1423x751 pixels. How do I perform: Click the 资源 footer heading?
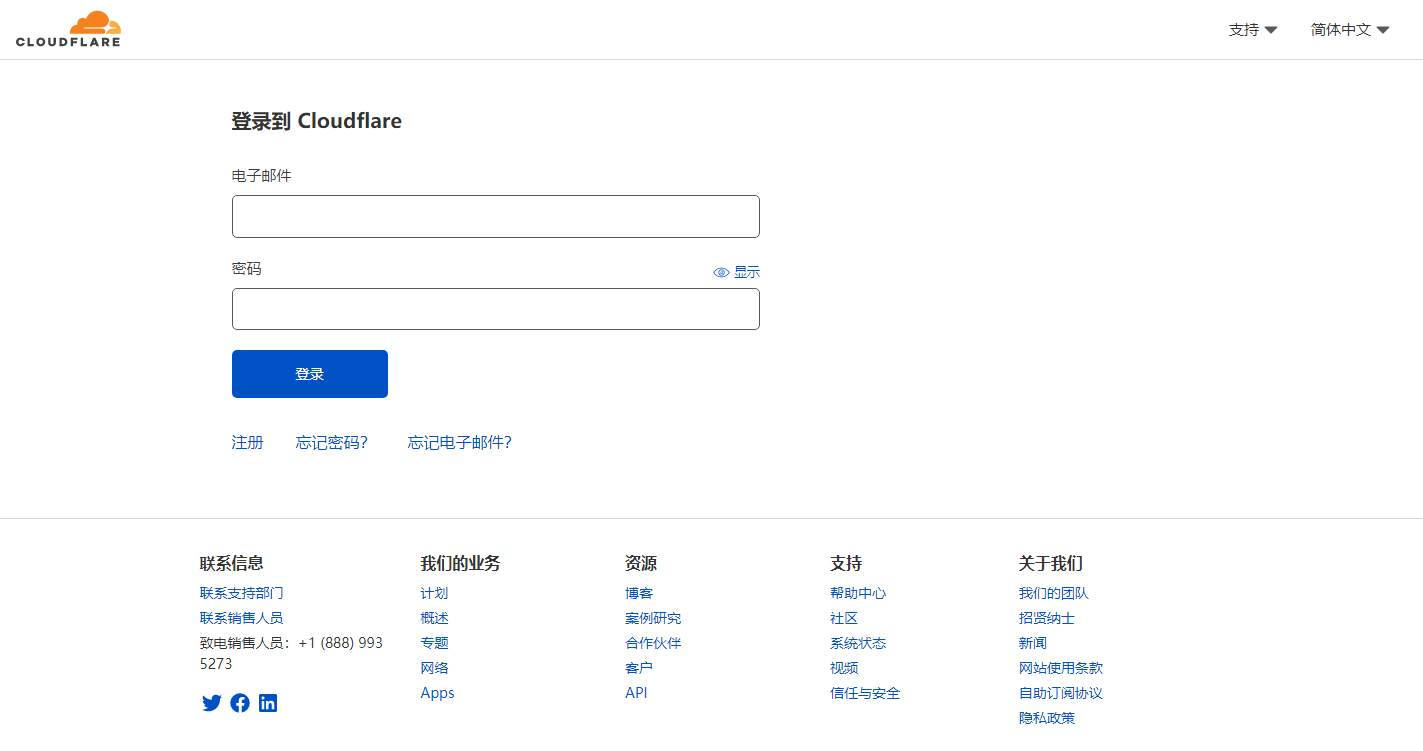(x=641, y=563)
